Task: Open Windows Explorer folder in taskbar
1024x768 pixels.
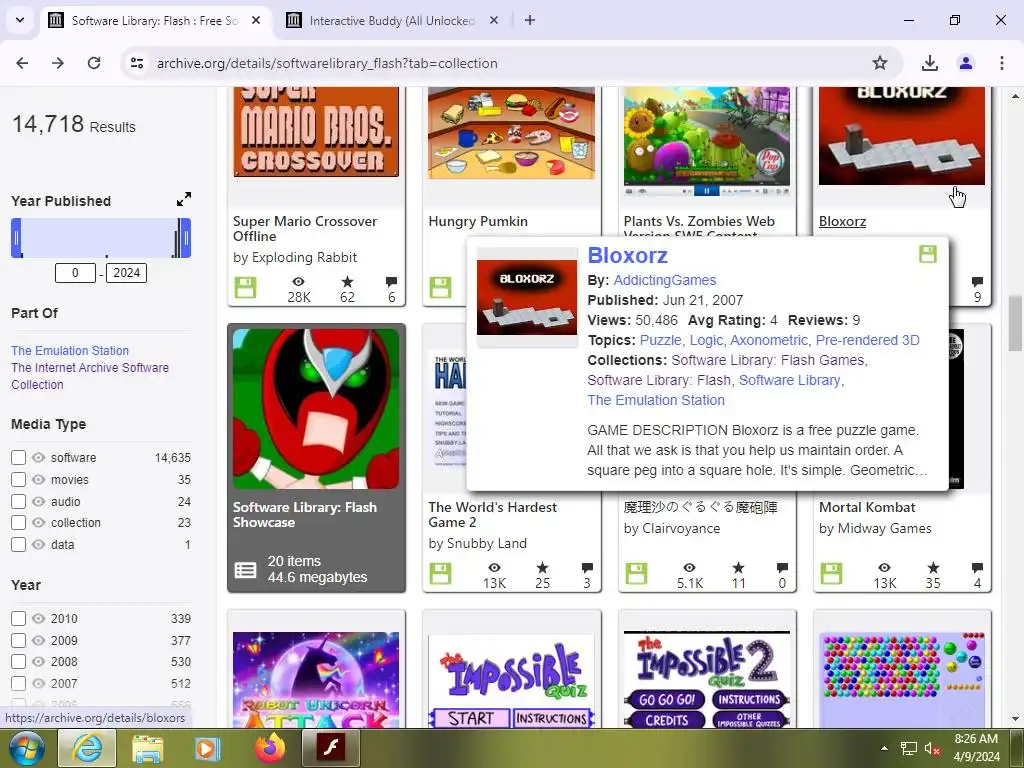Action: 148,748
